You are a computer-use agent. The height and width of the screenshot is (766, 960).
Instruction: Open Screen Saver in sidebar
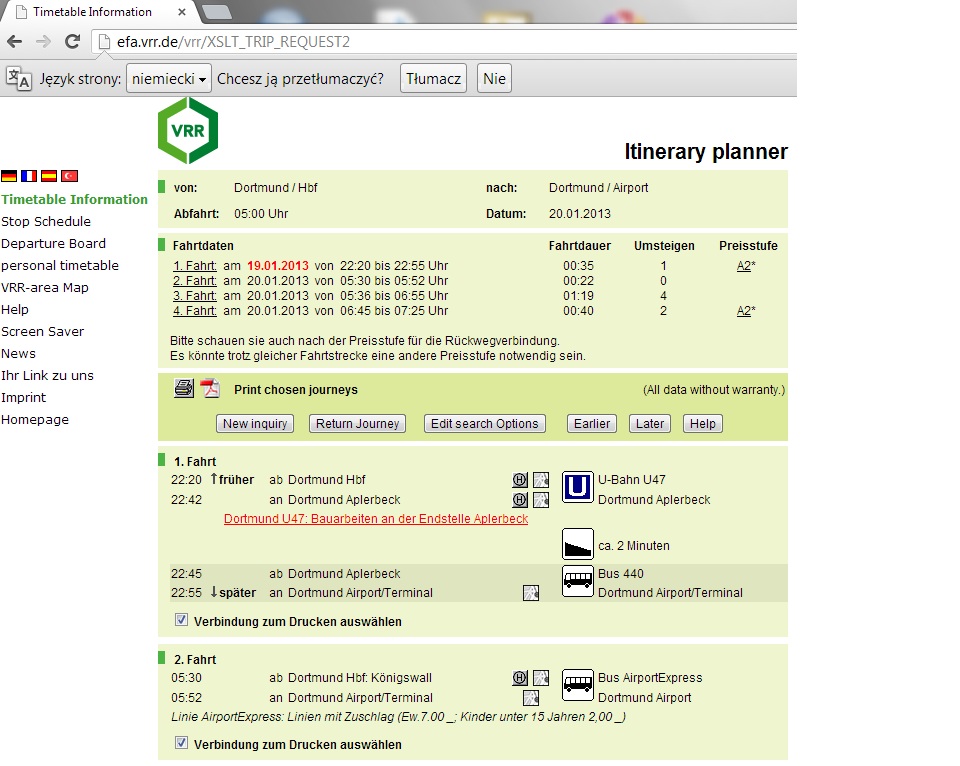point(42,331)
